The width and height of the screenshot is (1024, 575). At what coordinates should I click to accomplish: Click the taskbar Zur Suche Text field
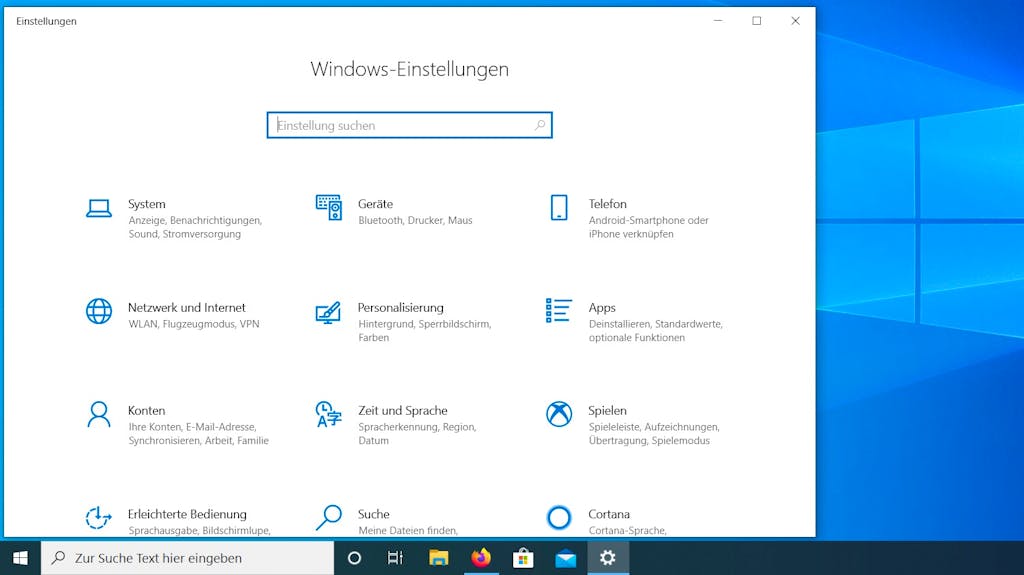coord(187,558)
